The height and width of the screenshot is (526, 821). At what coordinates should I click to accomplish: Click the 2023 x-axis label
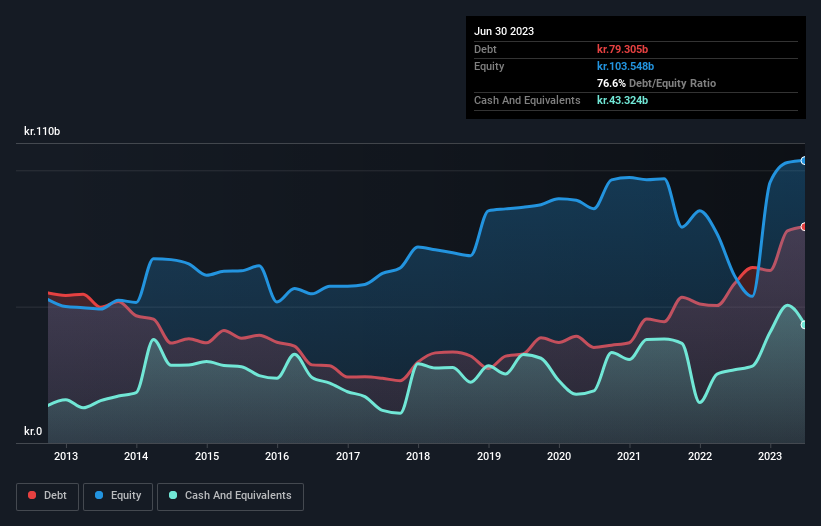coord(770,456)
